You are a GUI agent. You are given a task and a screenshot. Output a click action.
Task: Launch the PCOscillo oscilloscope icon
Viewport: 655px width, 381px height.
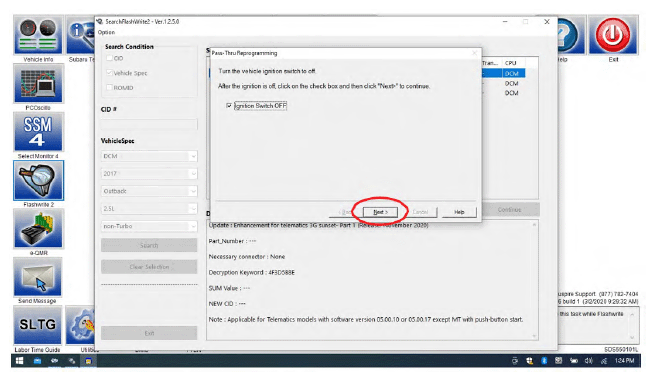[x=38, y=83]
